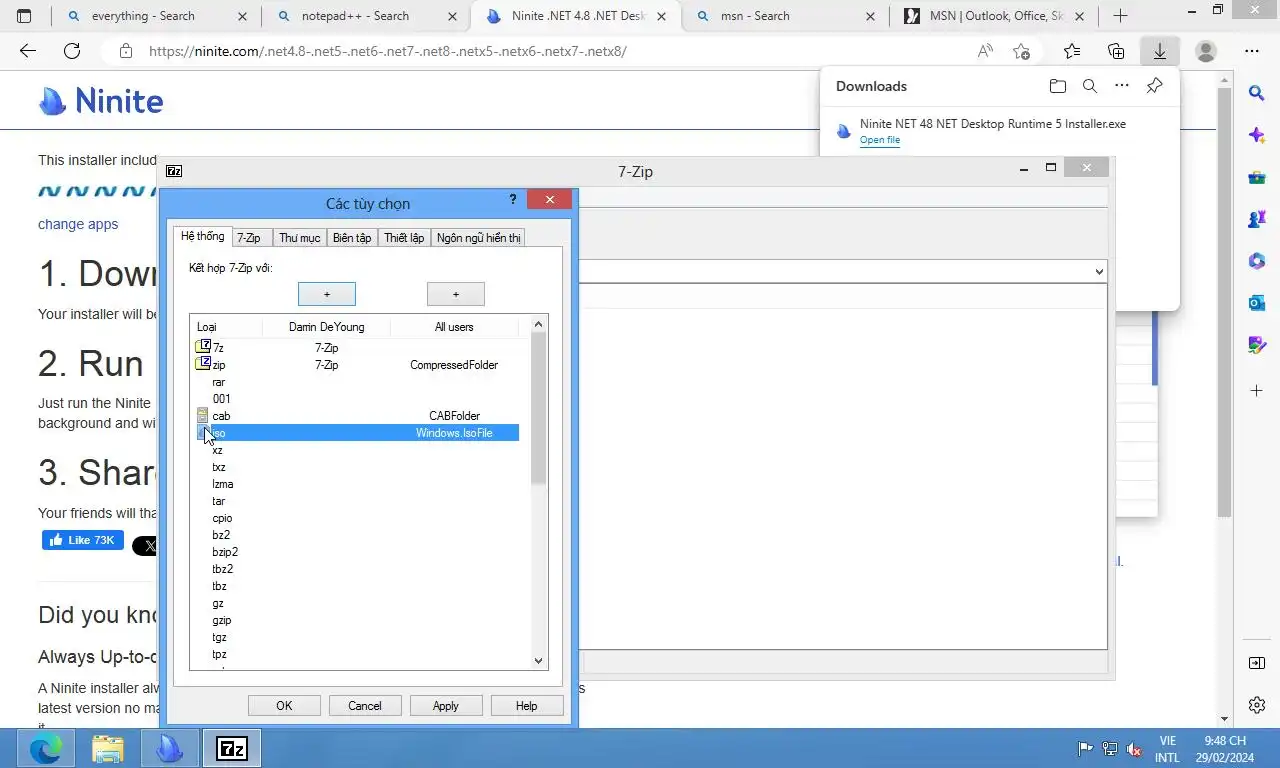Click the plus button above Darrin DeYoung
This screenshot has height=768, width=1280.
tap(327, 294)
